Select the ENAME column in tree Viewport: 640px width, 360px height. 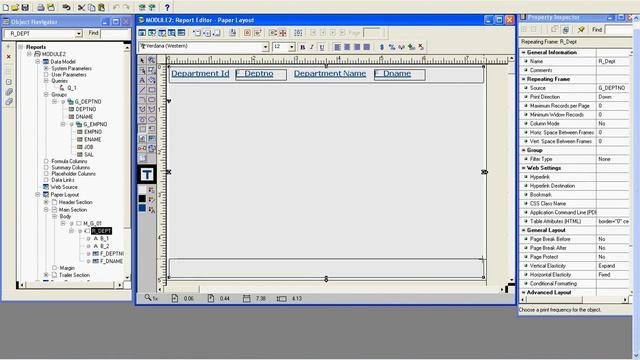(x=92, y=139)
